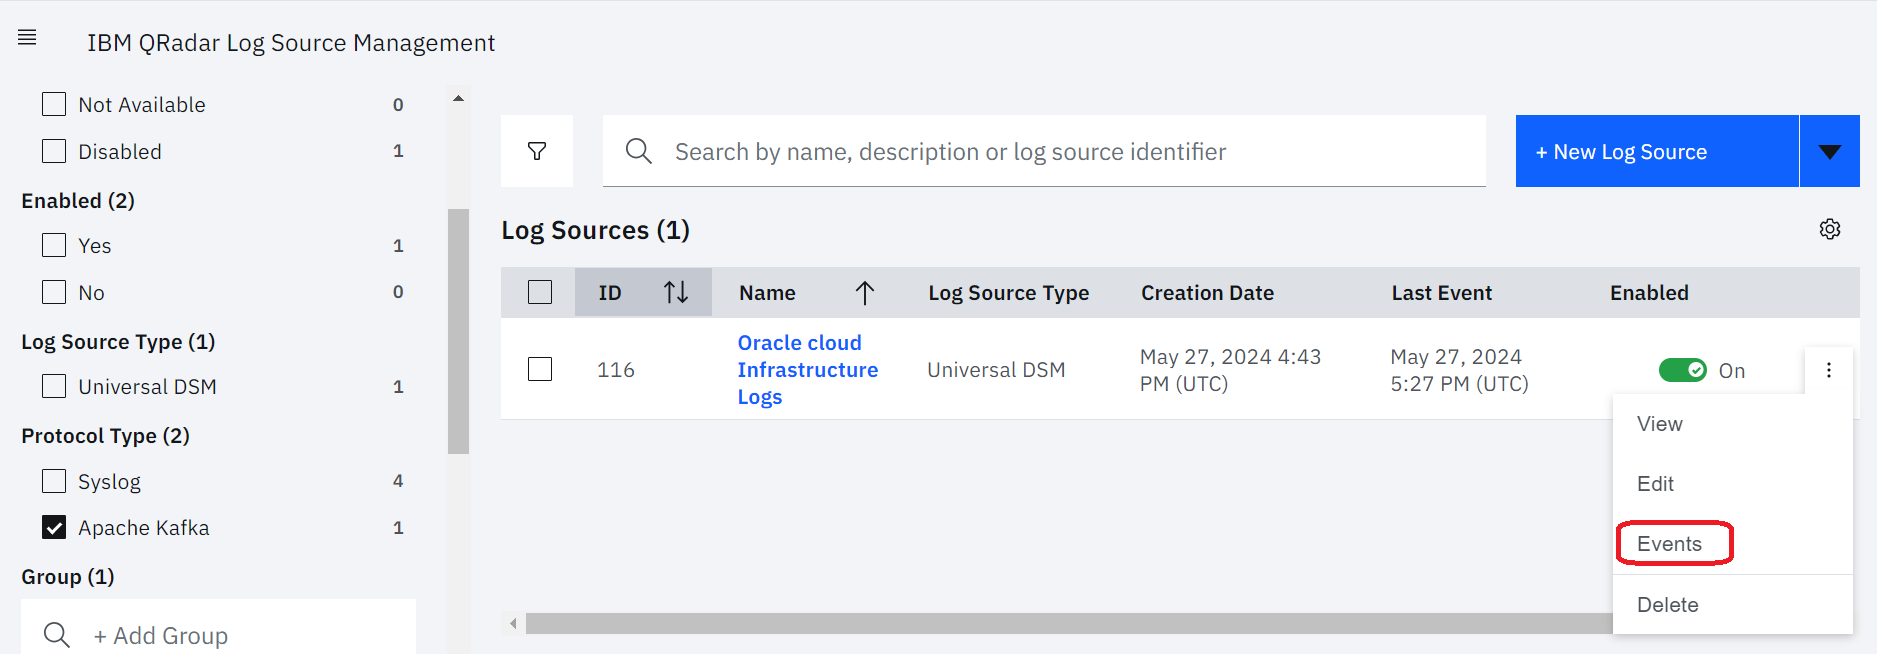This screenshot has width=1877, height=654.
Task: Click the filter funnel icon
Action: coord(537,151)
